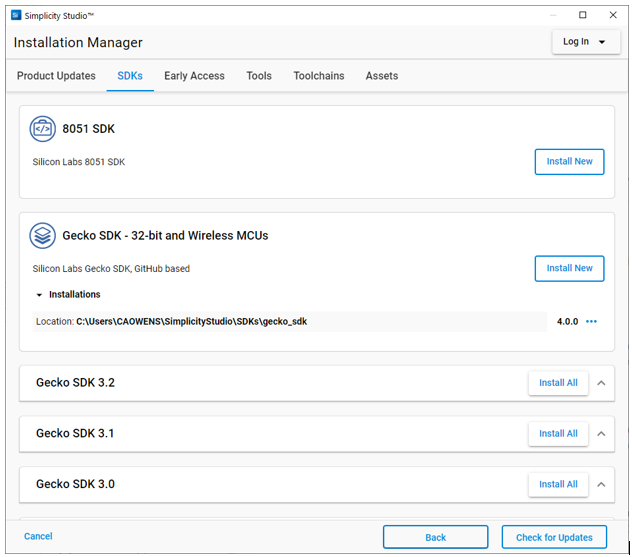
Task: Switch to the Assets tab
Action: pos(382,76)
